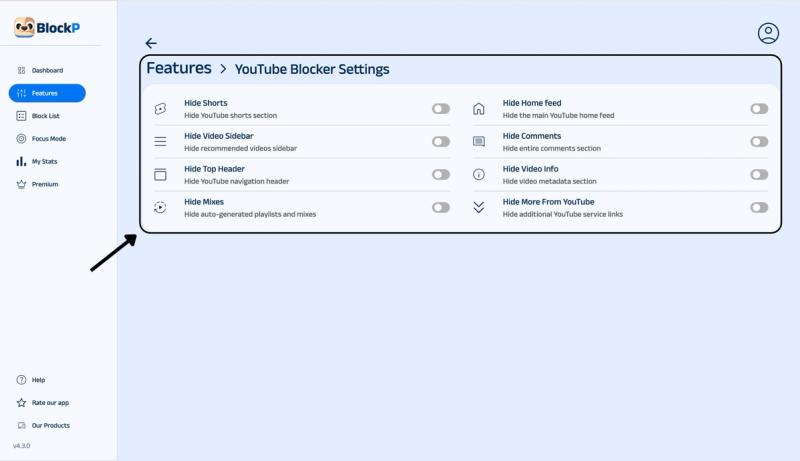This screenshot has height=461, width=800.
Task: Toggle Hide Top Header on
Action: (x=441, y=174)
